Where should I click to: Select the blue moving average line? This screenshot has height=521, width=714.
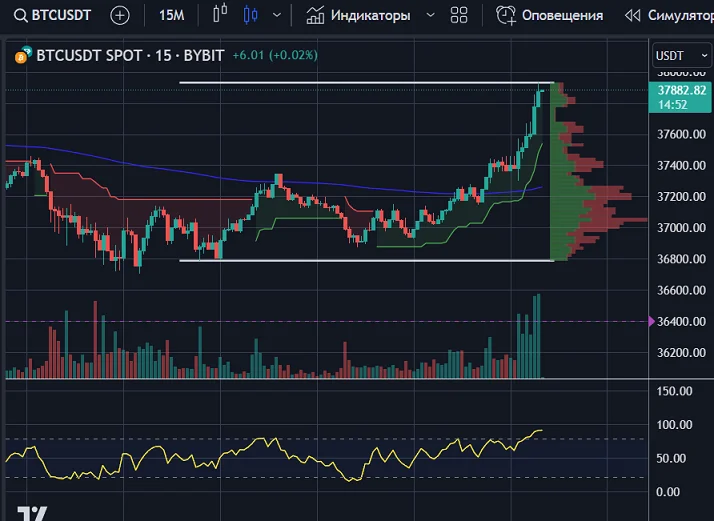tap(273, 181)
